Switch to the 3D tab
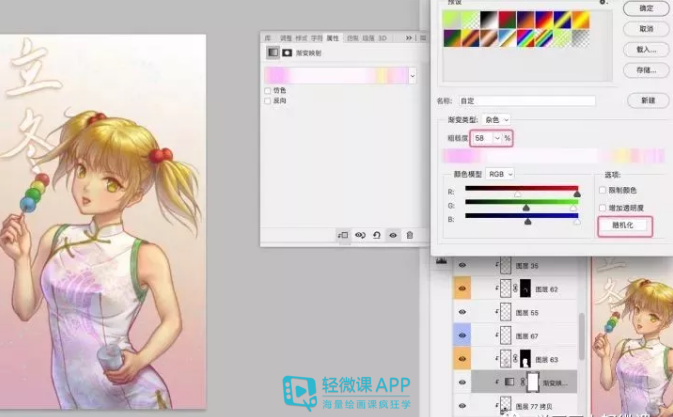The height and width of the screenshot is (417, 673). (382, 38)
